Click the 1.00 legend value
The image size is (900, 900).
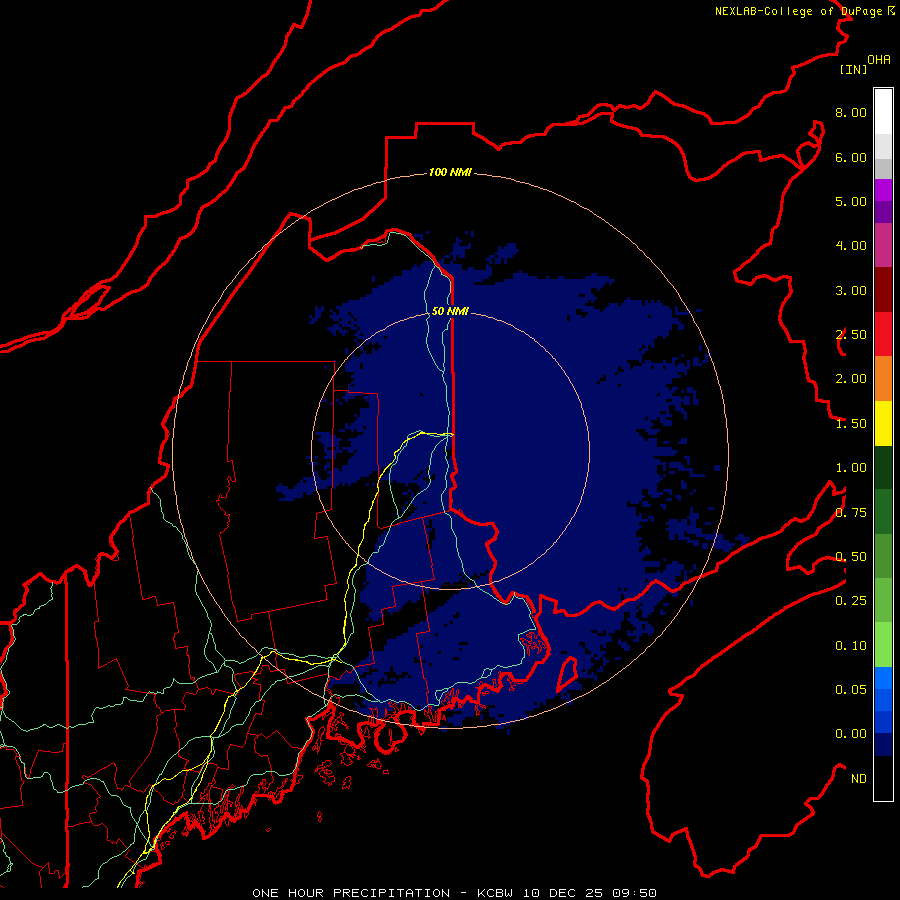pyautogui.click(x=851, y=468)
